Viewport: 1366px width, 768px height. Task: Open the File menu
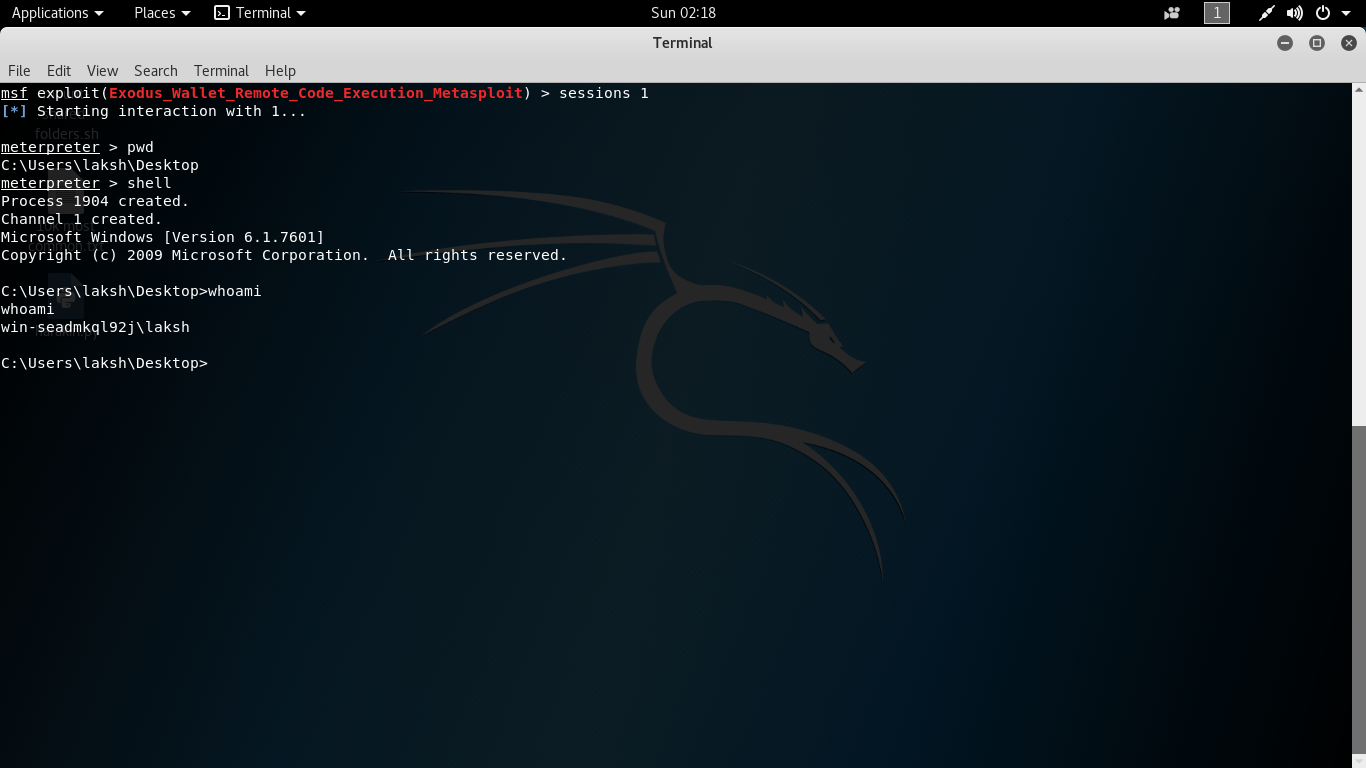point(19,71)
